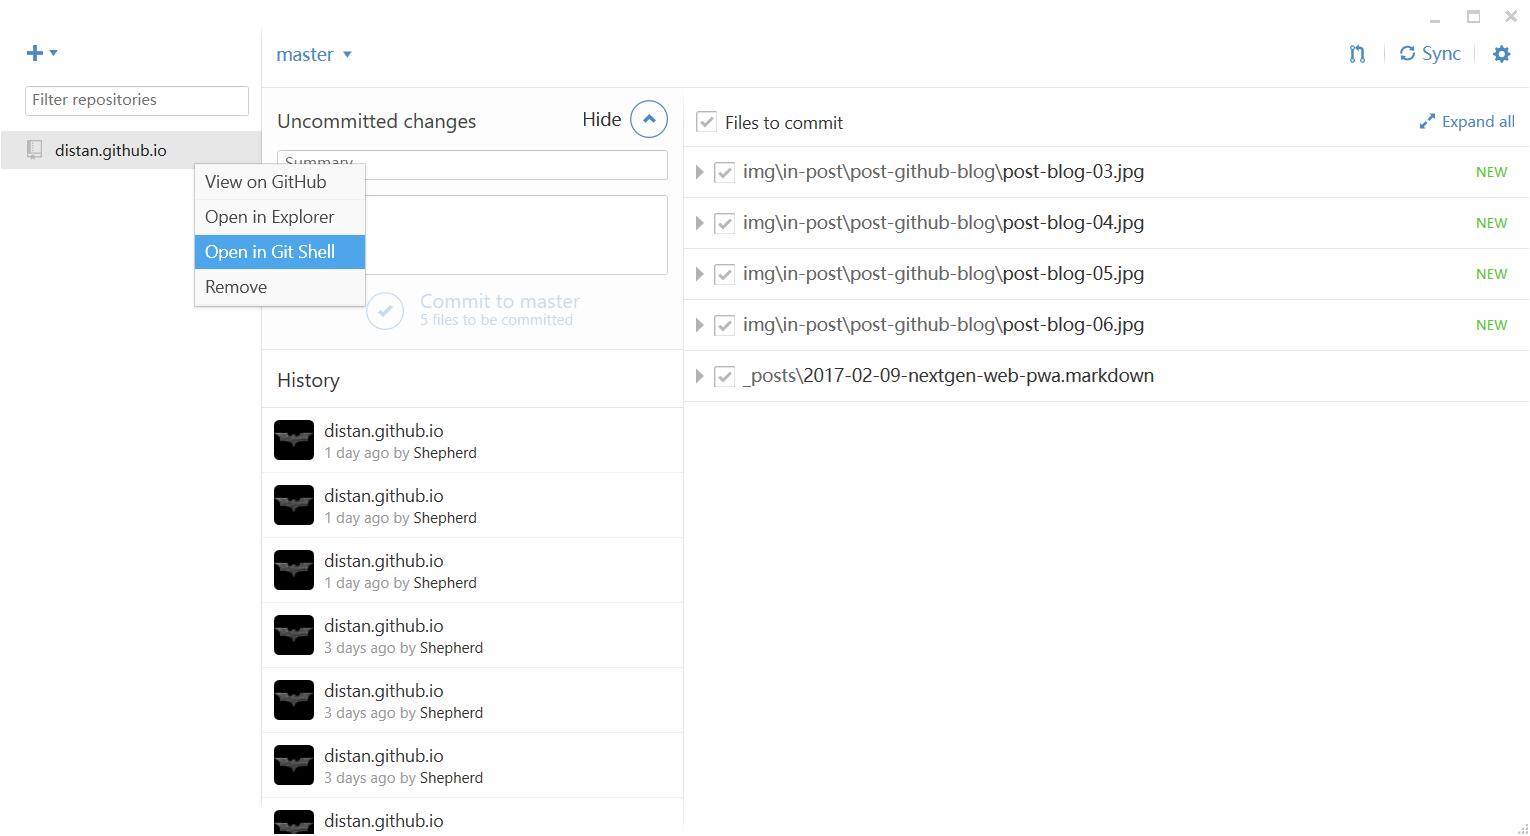This screenshot has width=1530, height=836.
Task: Open the first 1 day ago history commit
Action: [472, 440]
